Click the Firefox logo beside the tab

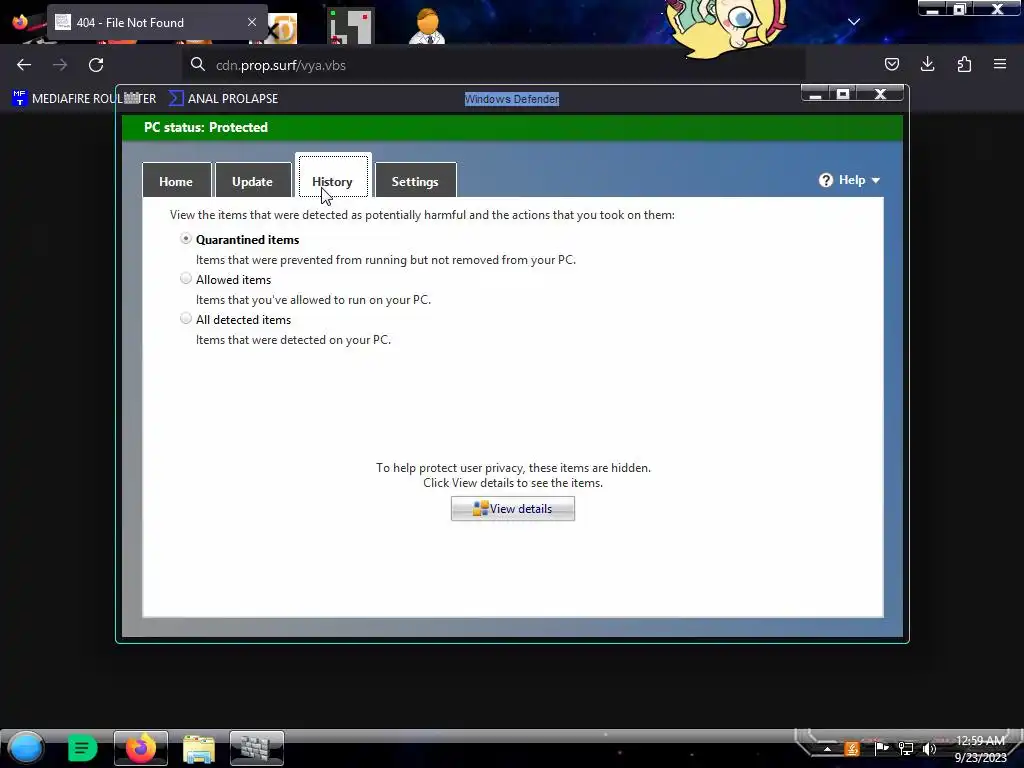point(20,22)
